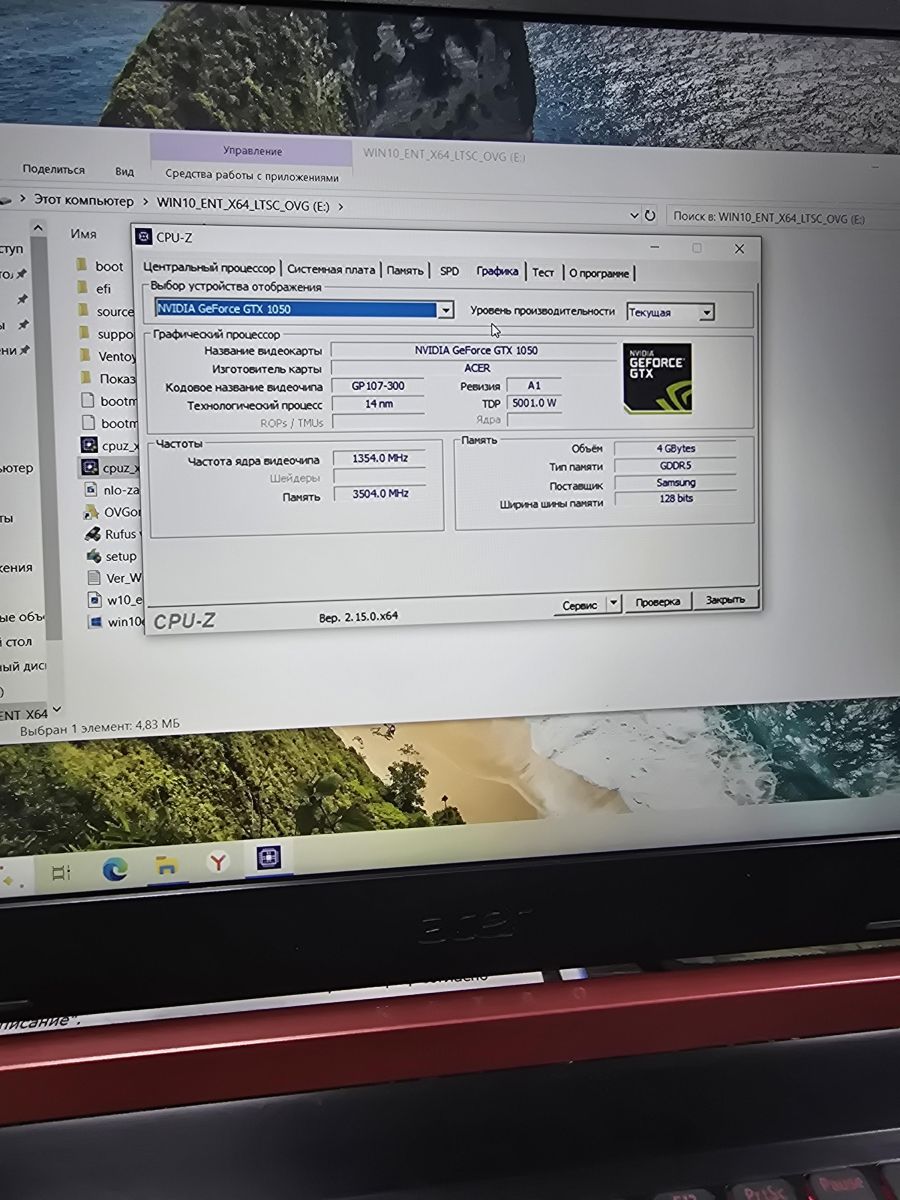Click the File Explorer taskbar icon
900x1200 pixels.
click(166, 866)
